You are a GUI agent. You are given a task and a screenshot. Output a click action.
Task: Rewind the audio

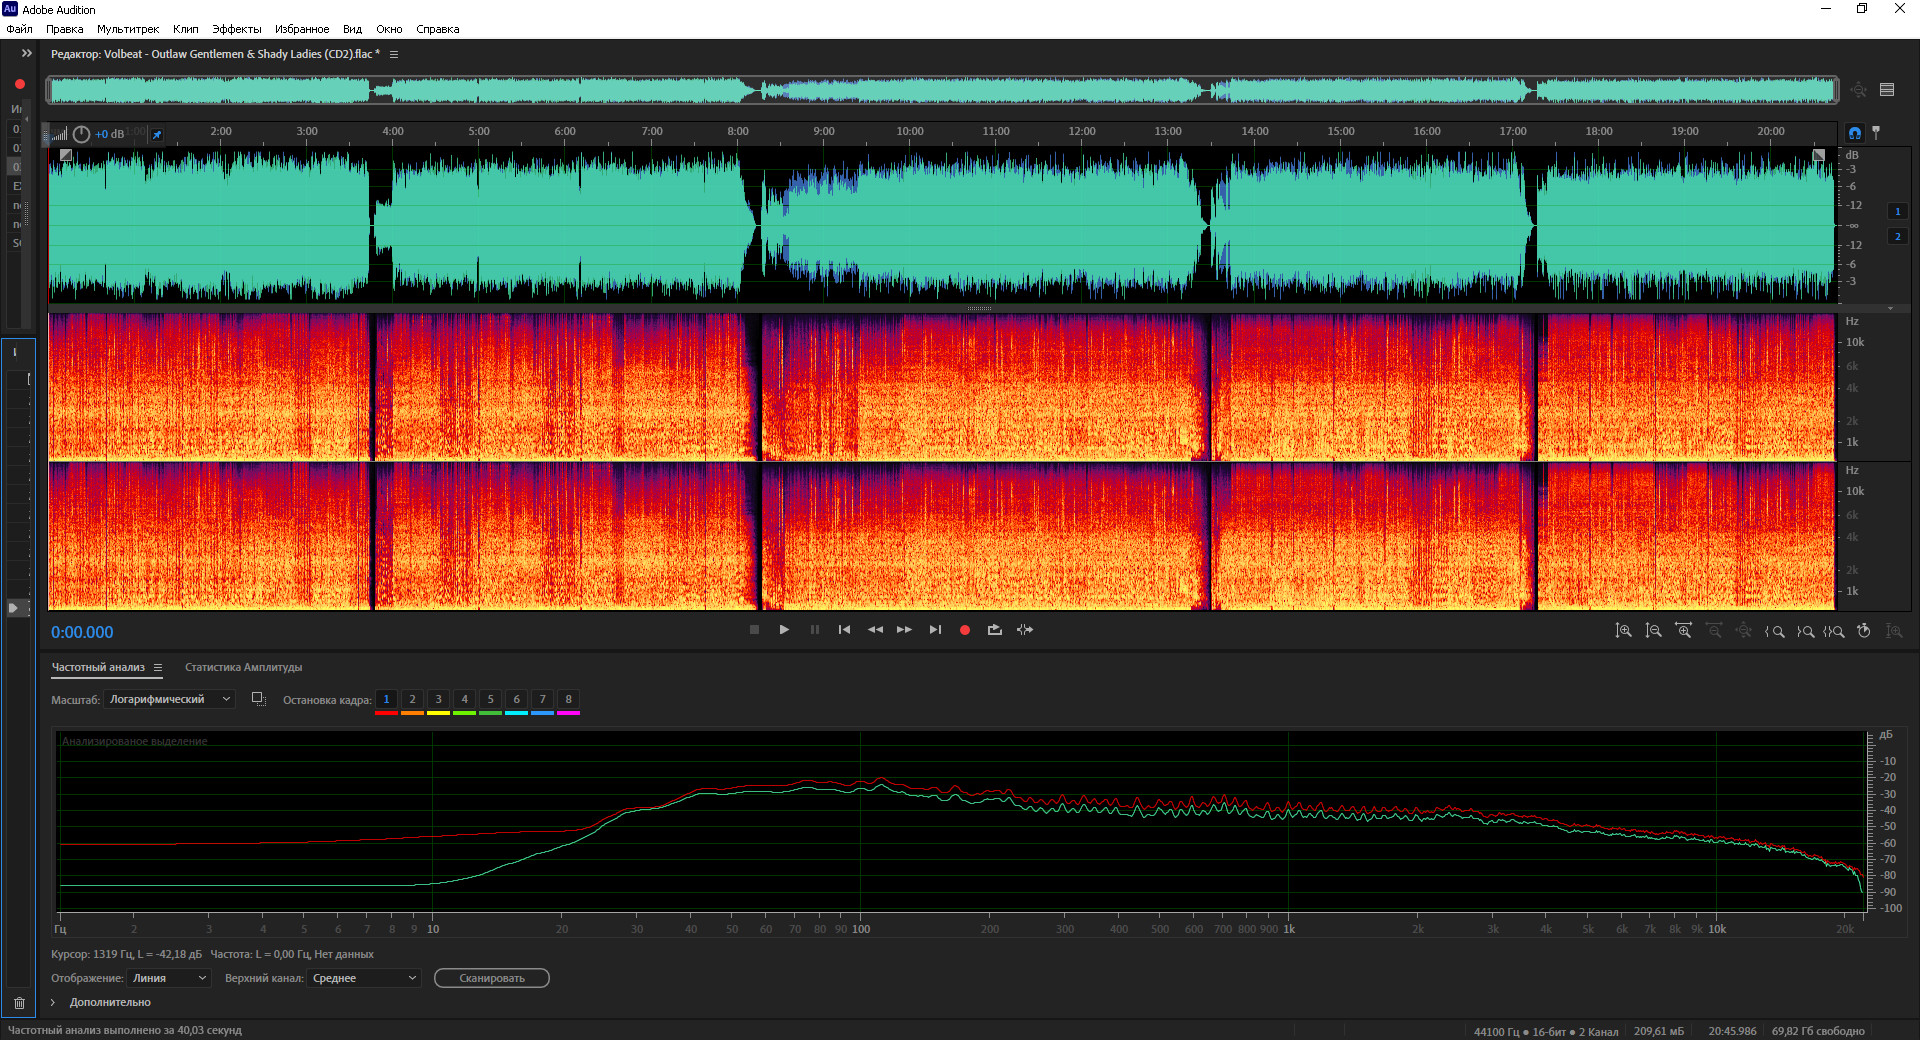pos(875,630)
